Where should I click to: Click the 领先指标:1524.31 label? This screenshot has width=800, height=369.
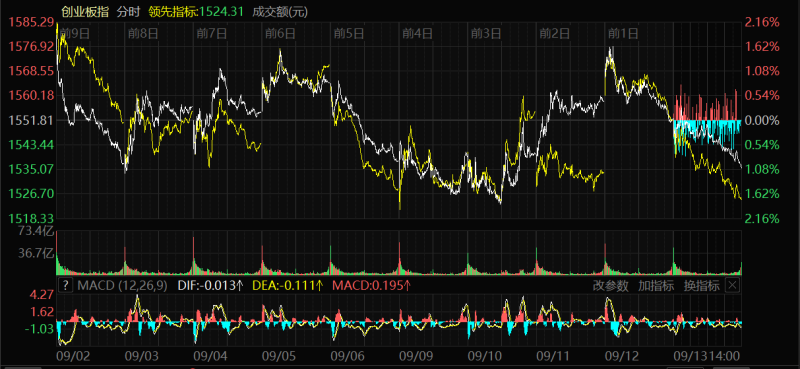[x=196, y=11]
